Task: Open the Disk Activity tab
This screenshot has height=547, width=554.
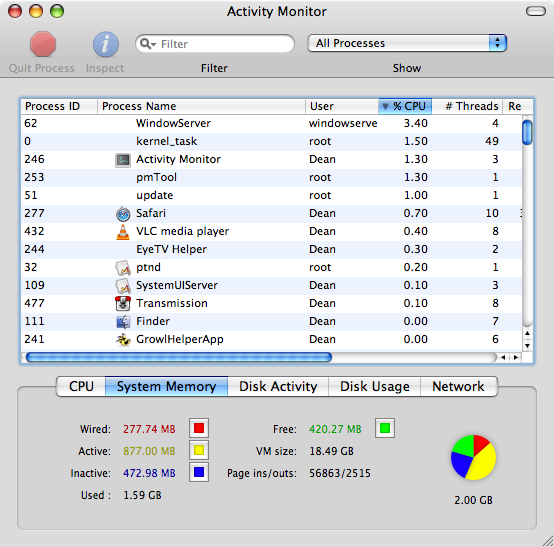Action: [278, 386]
